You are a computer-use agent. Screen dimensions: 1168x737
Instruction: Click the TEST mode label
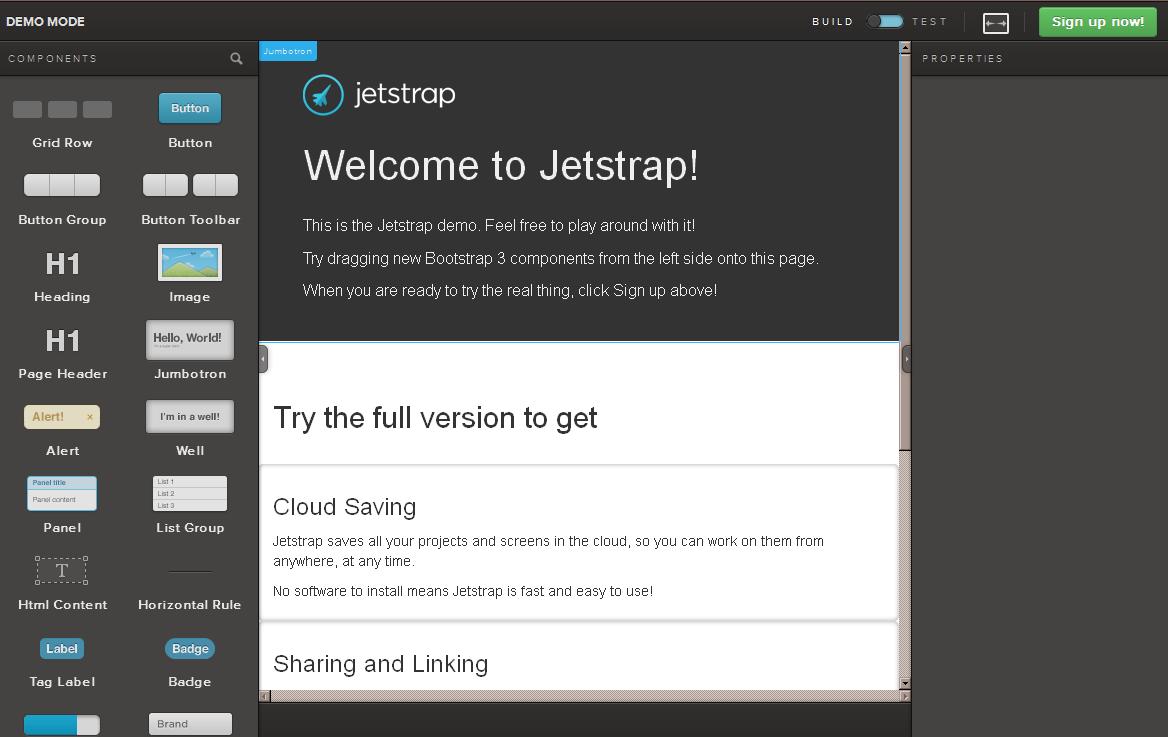click(929, 22)
